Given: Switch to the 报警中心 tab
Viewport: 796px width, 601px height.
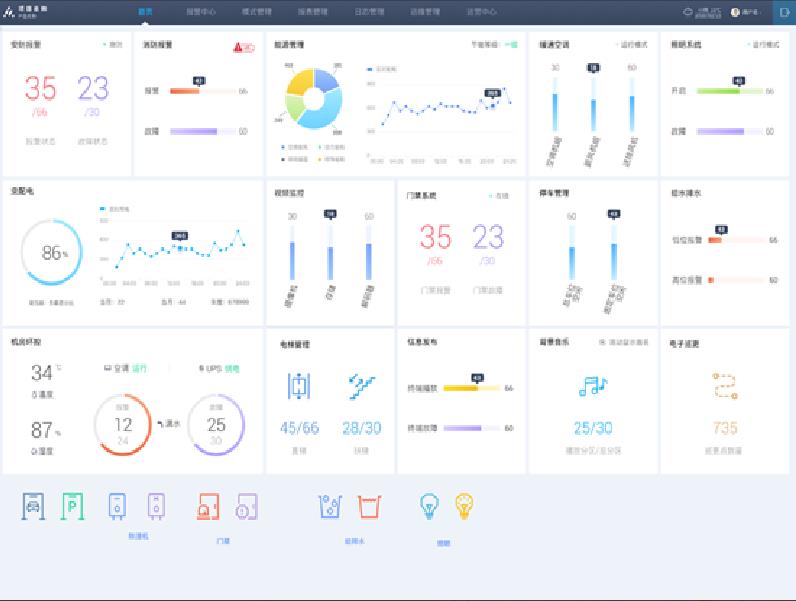Looking at the screenshot, I should pos(201,13).
